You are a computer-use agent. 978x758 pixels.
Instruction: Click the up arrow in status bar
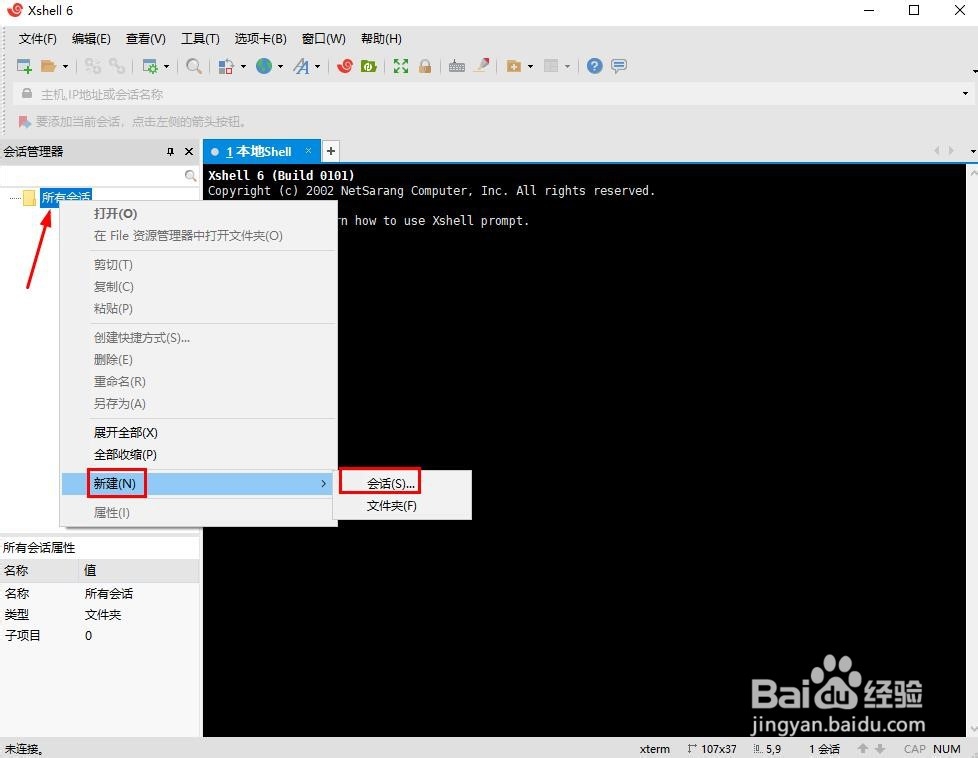click(x=863, y=749)
